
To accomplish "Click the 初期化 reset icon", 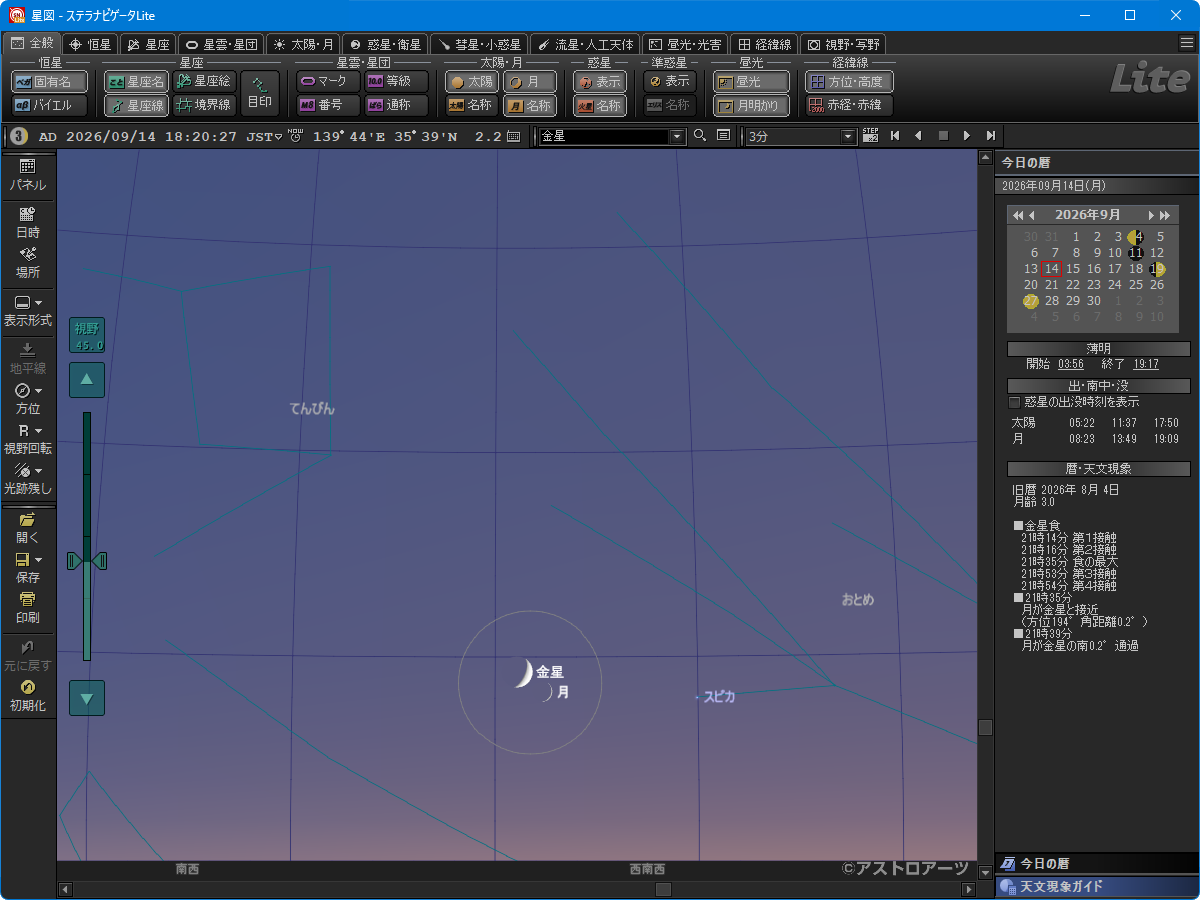I will point(28,695).
